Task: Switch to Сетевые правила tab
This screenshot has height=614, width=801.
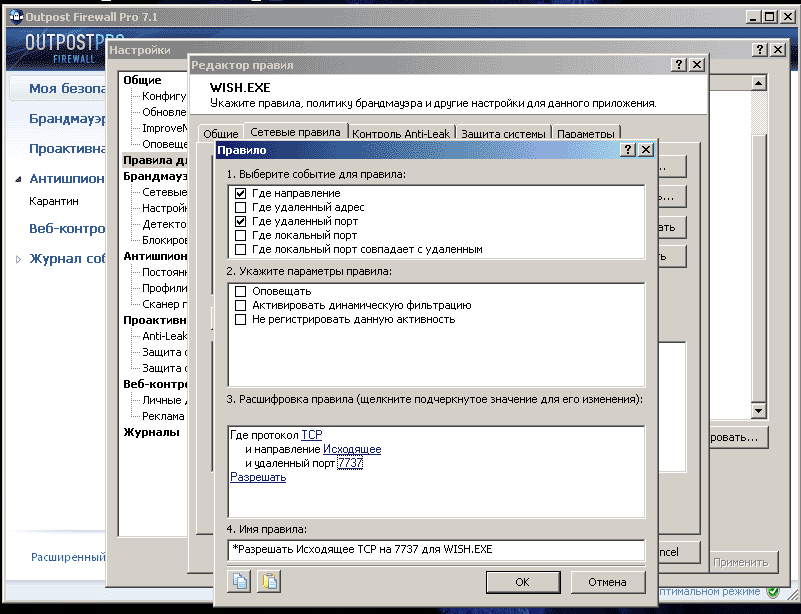Action: [295, 132]
